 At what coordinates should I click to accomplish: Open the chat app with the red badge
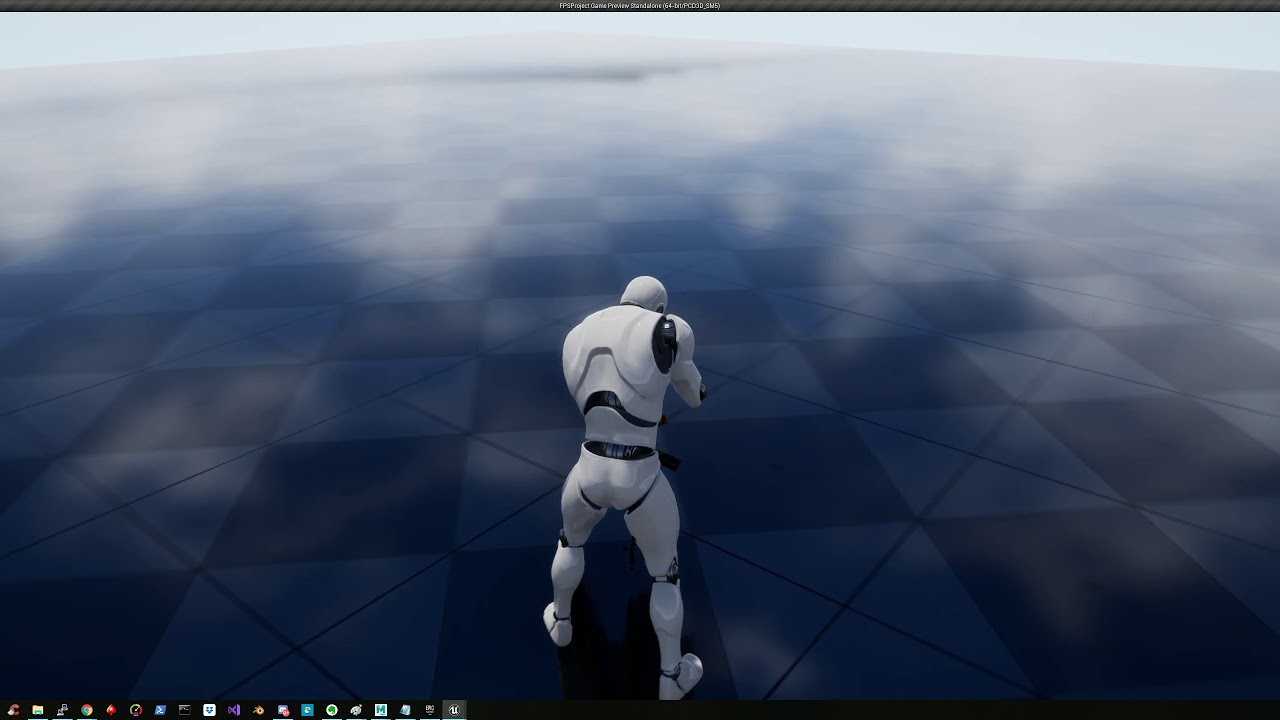283,710
